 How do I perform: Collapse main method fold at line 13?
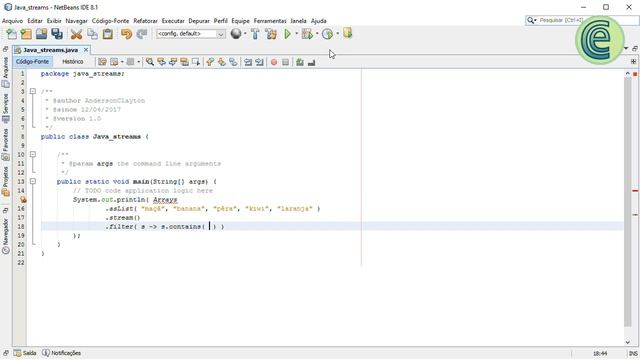point(33,181)
